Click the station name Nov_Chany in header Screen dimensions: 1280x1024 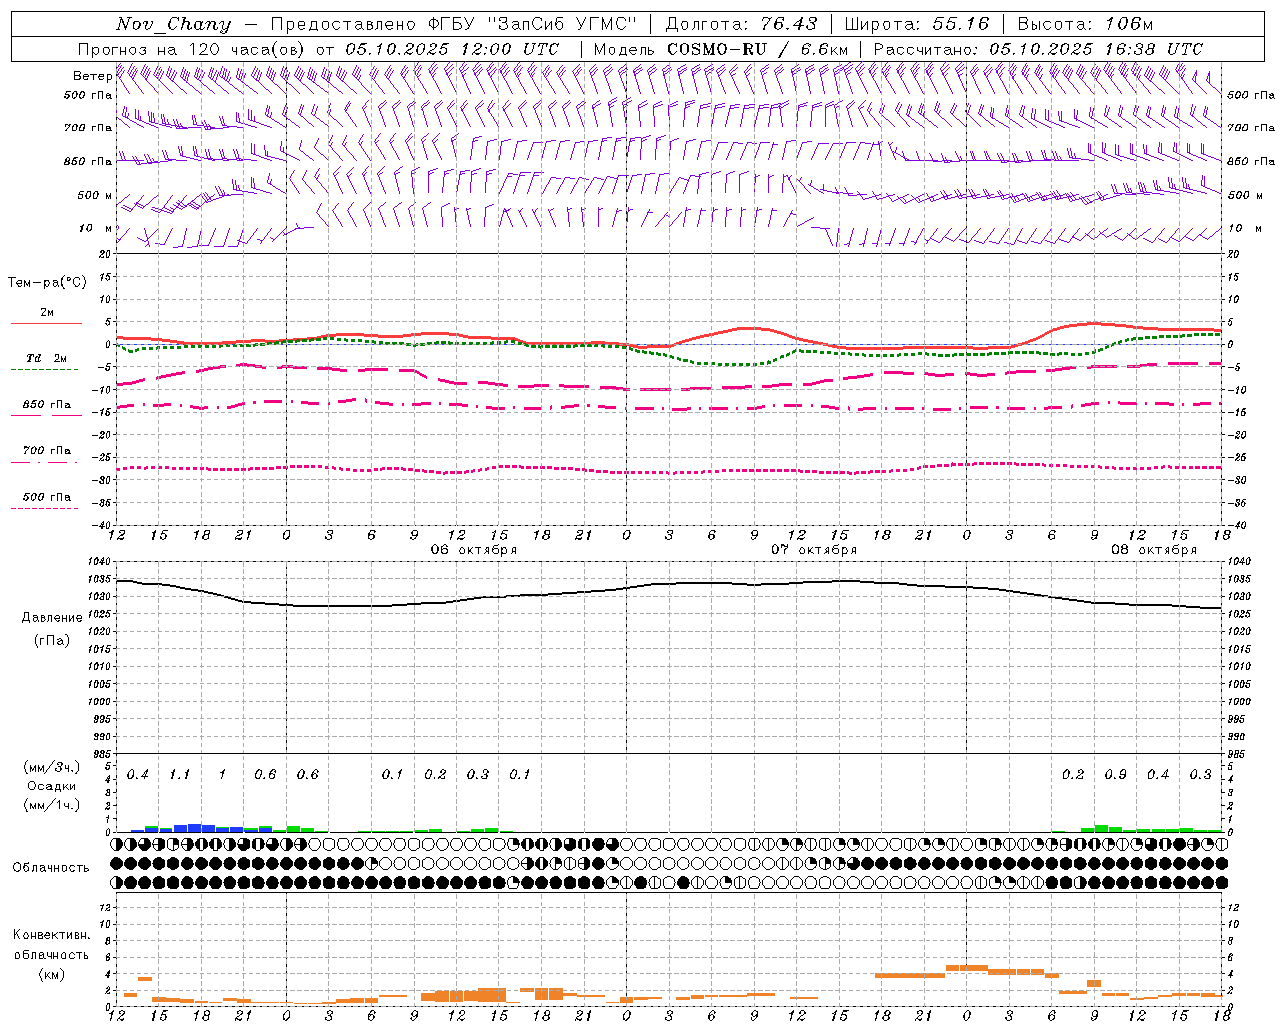click(x=173, y=24)
